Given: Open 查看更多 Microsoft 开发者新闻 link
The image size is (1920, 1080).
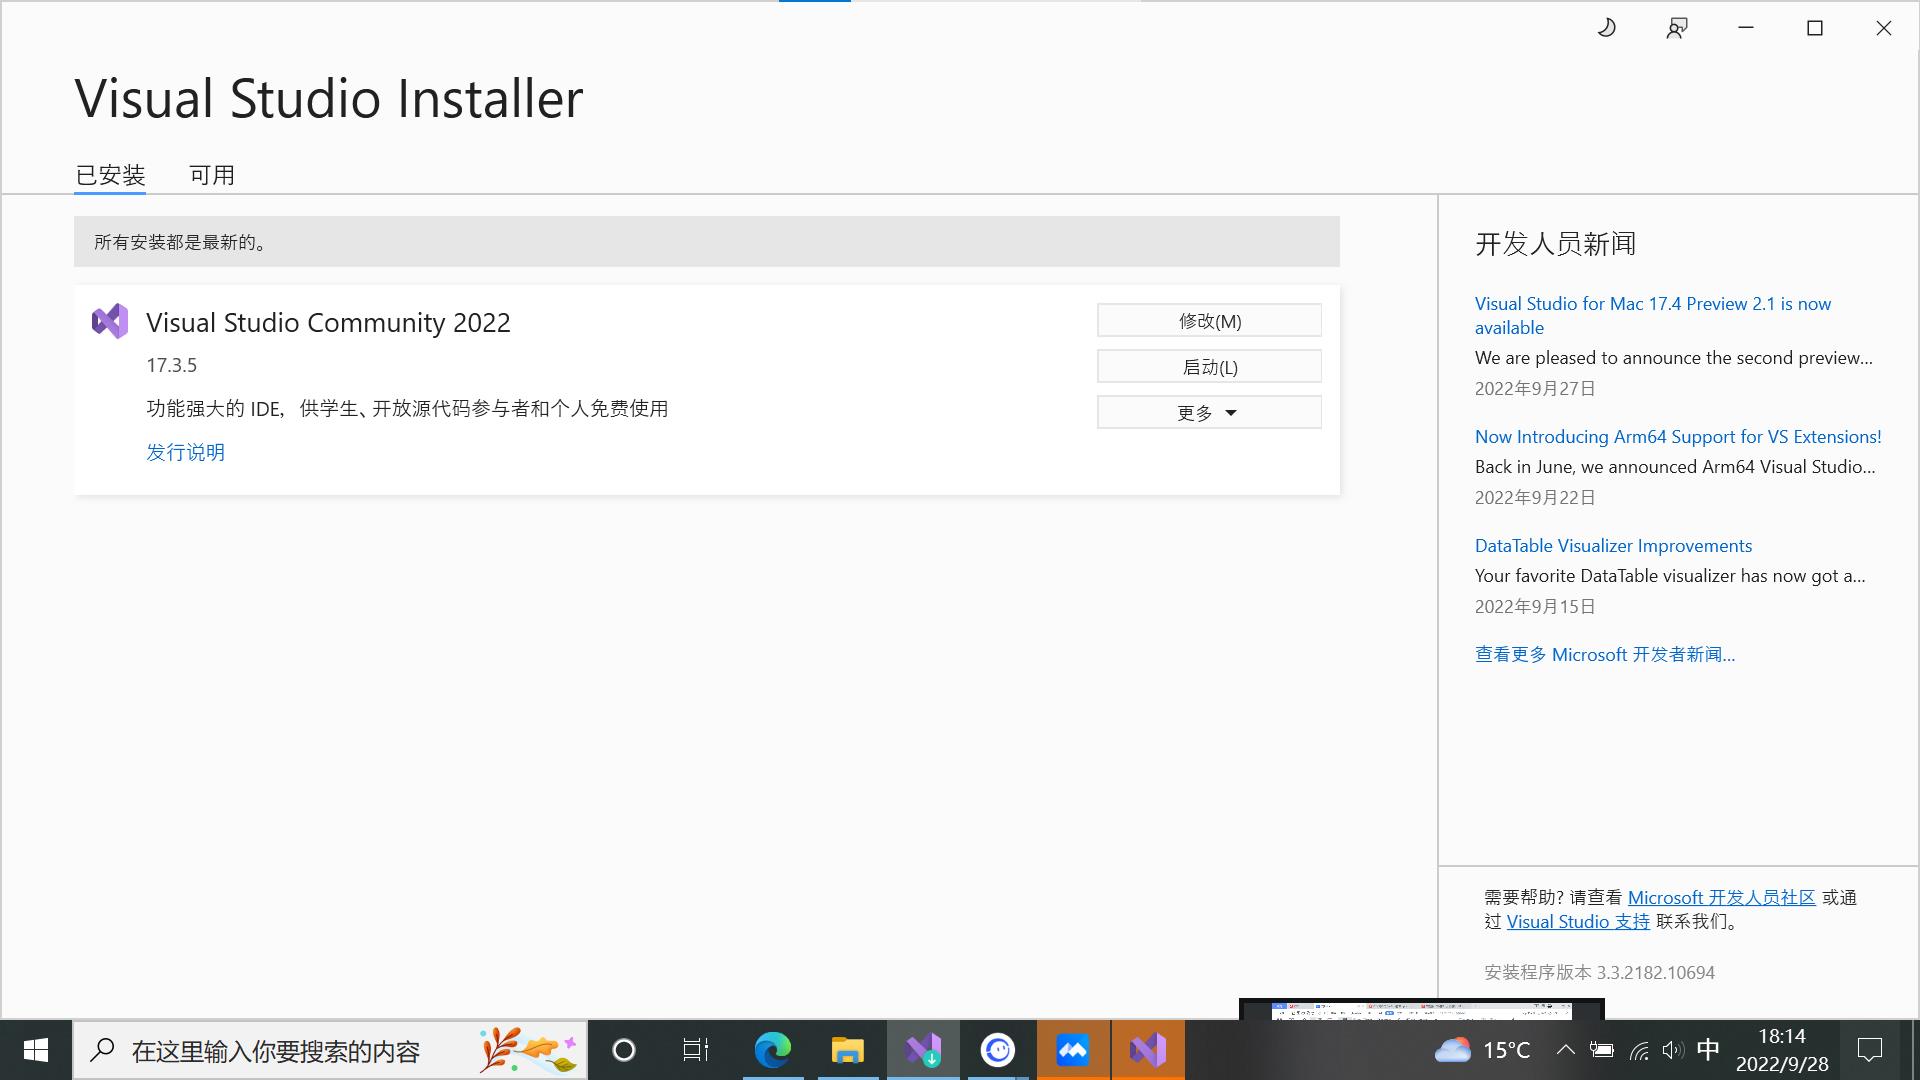Looking at the screenshot, I should [1605, 654].
